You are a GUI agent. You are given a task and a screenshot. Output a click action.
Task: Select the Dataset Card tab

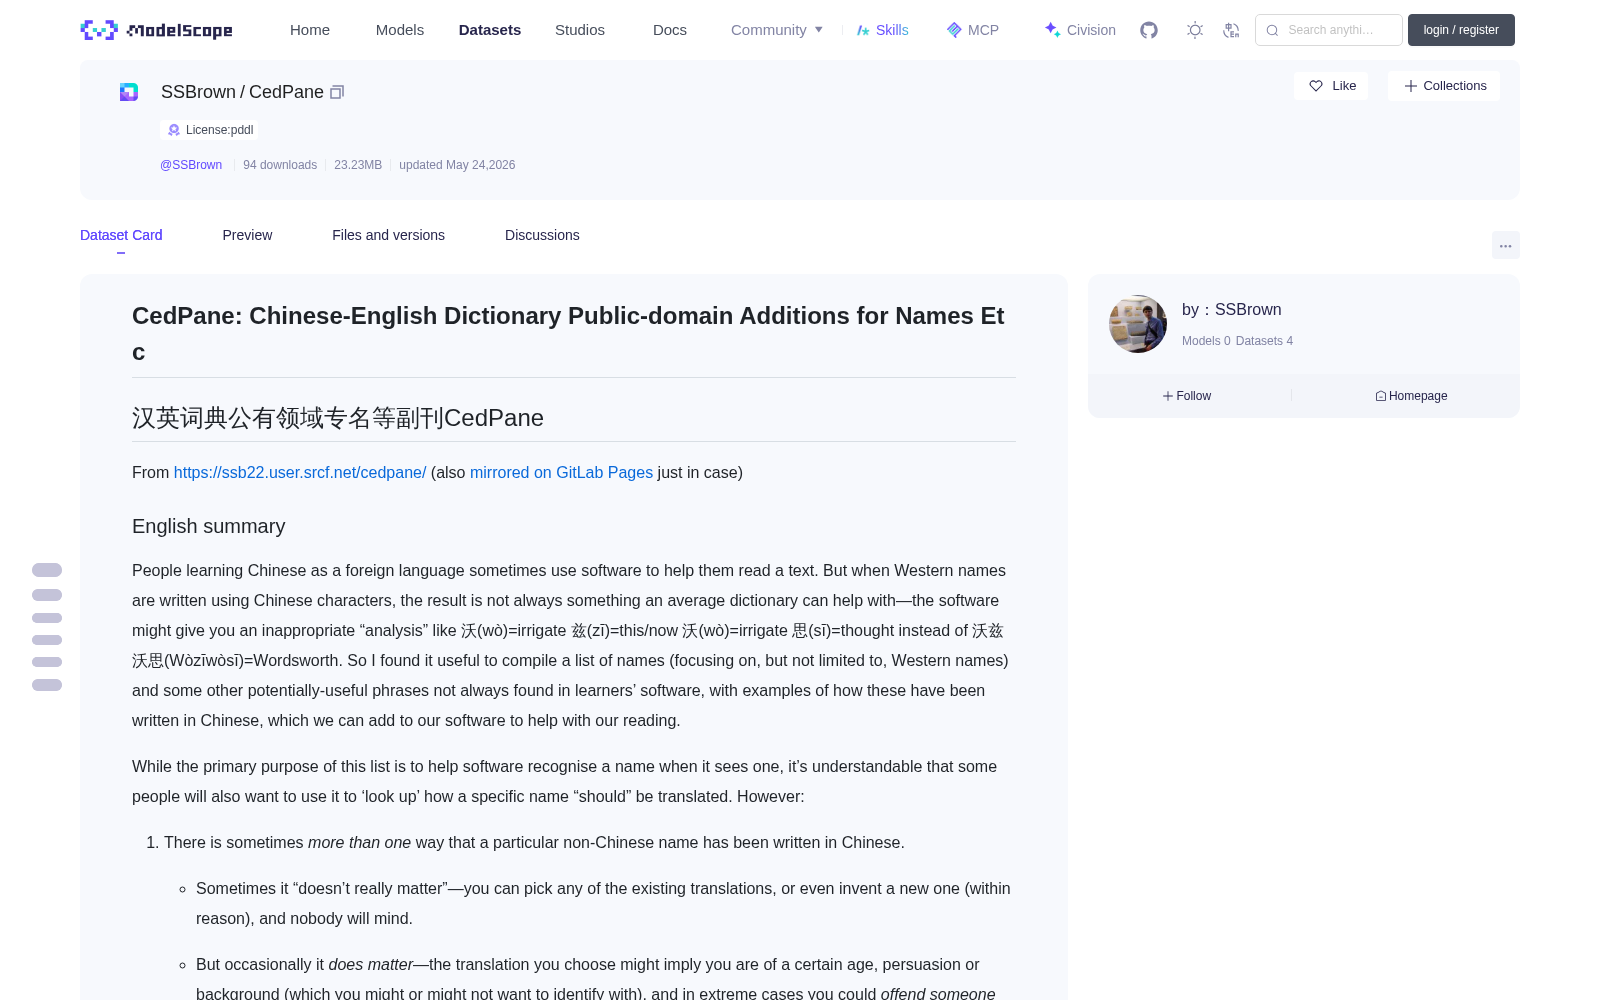pos(121,235)
